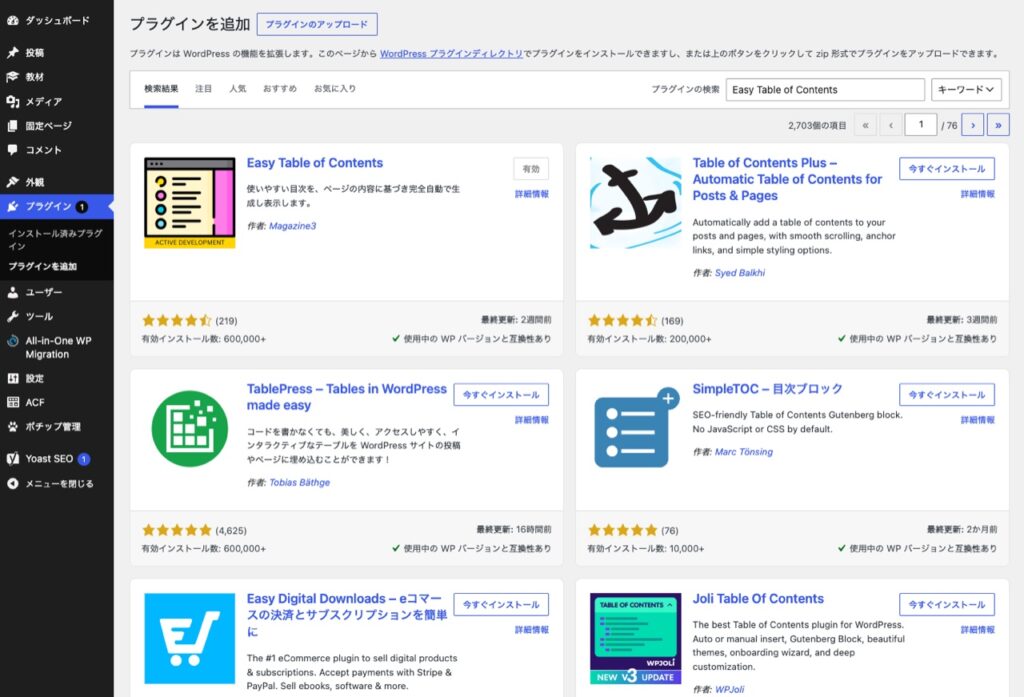Select プラグインを追加 submenu item
Viewport: 1024px width, 697px height.
pyautogui.click(x=42, y=267)
